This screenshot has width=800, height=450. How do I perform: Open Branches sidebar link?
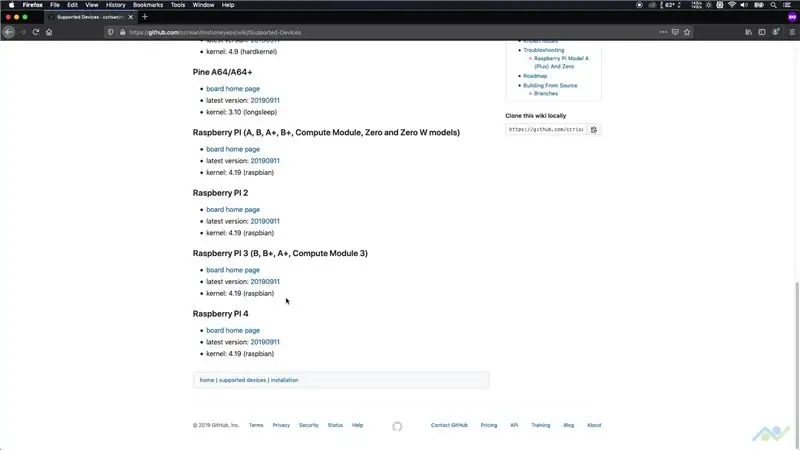(x=546, y=94)
